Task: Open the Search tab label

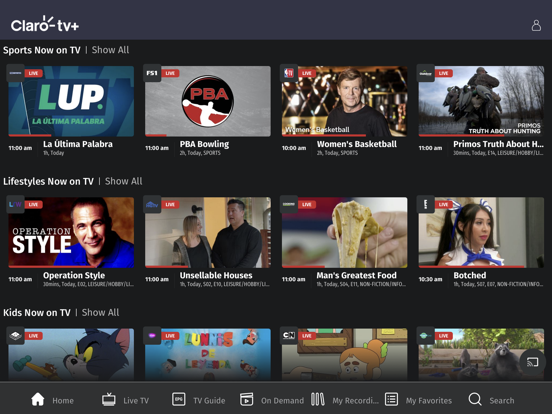Action: pos(502,401)
